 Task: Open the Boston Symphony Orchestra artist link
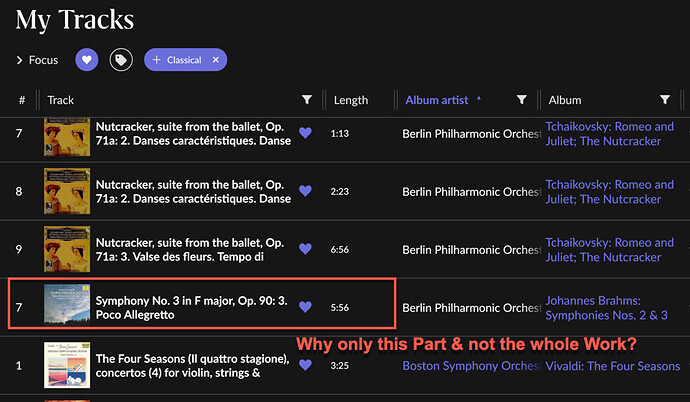[x=471, y=366]
